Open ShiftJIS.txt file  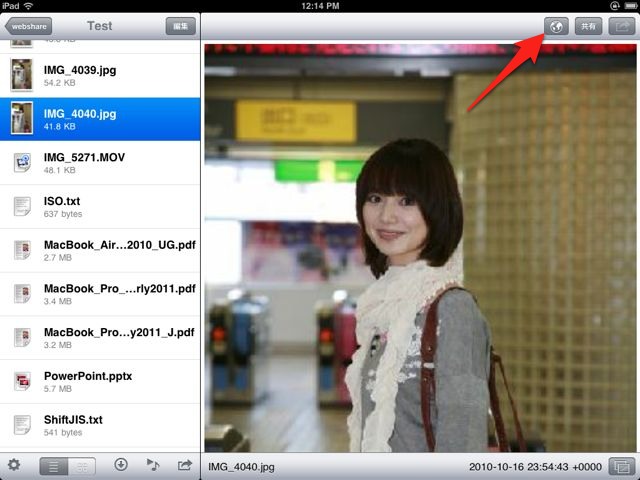(100, 425)
